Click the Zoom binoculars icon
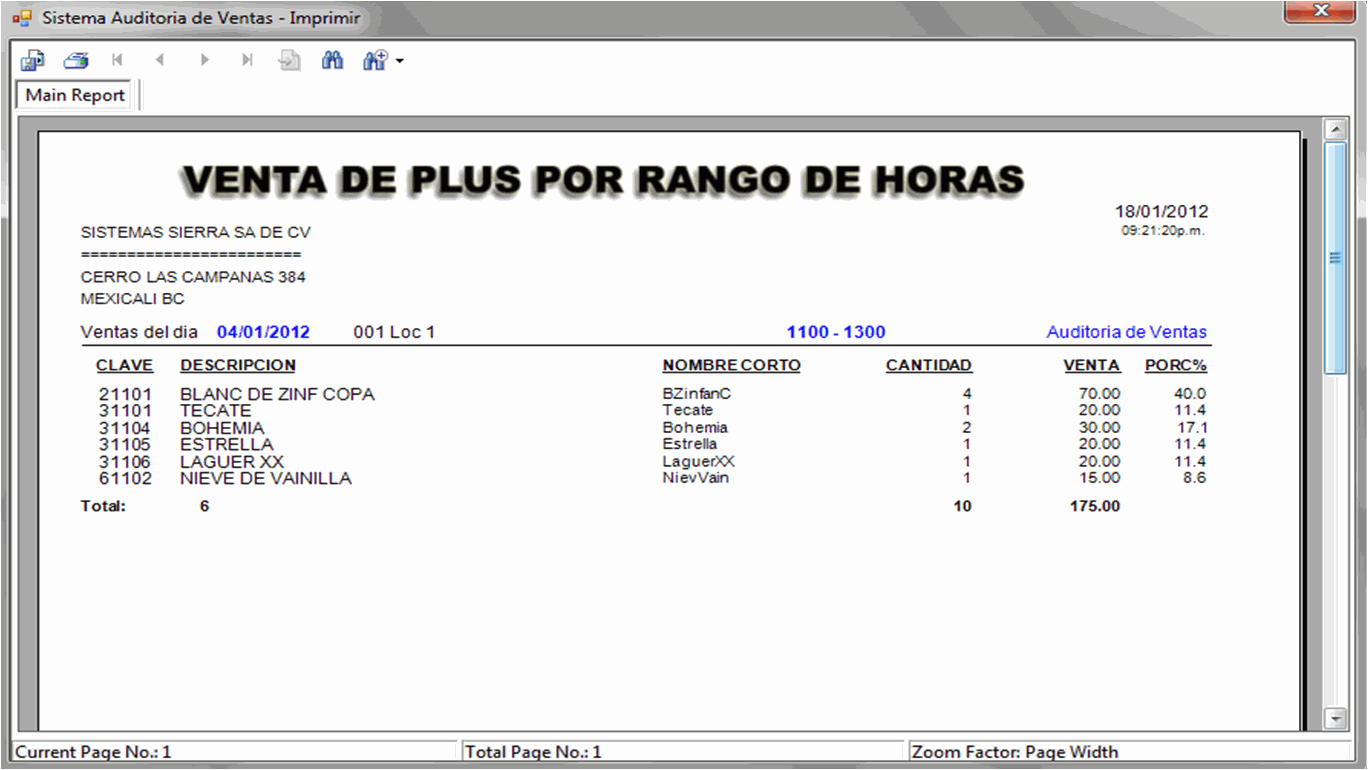Image resolution: width=1368 pixels, height=770 pixels. 375,61
